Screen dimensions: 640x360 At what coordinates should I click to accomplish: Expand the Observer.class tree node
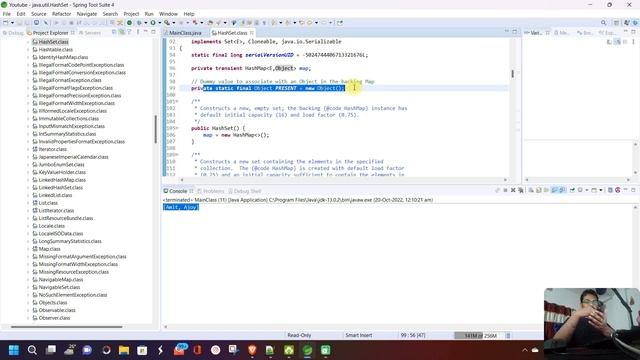(28, 318)
